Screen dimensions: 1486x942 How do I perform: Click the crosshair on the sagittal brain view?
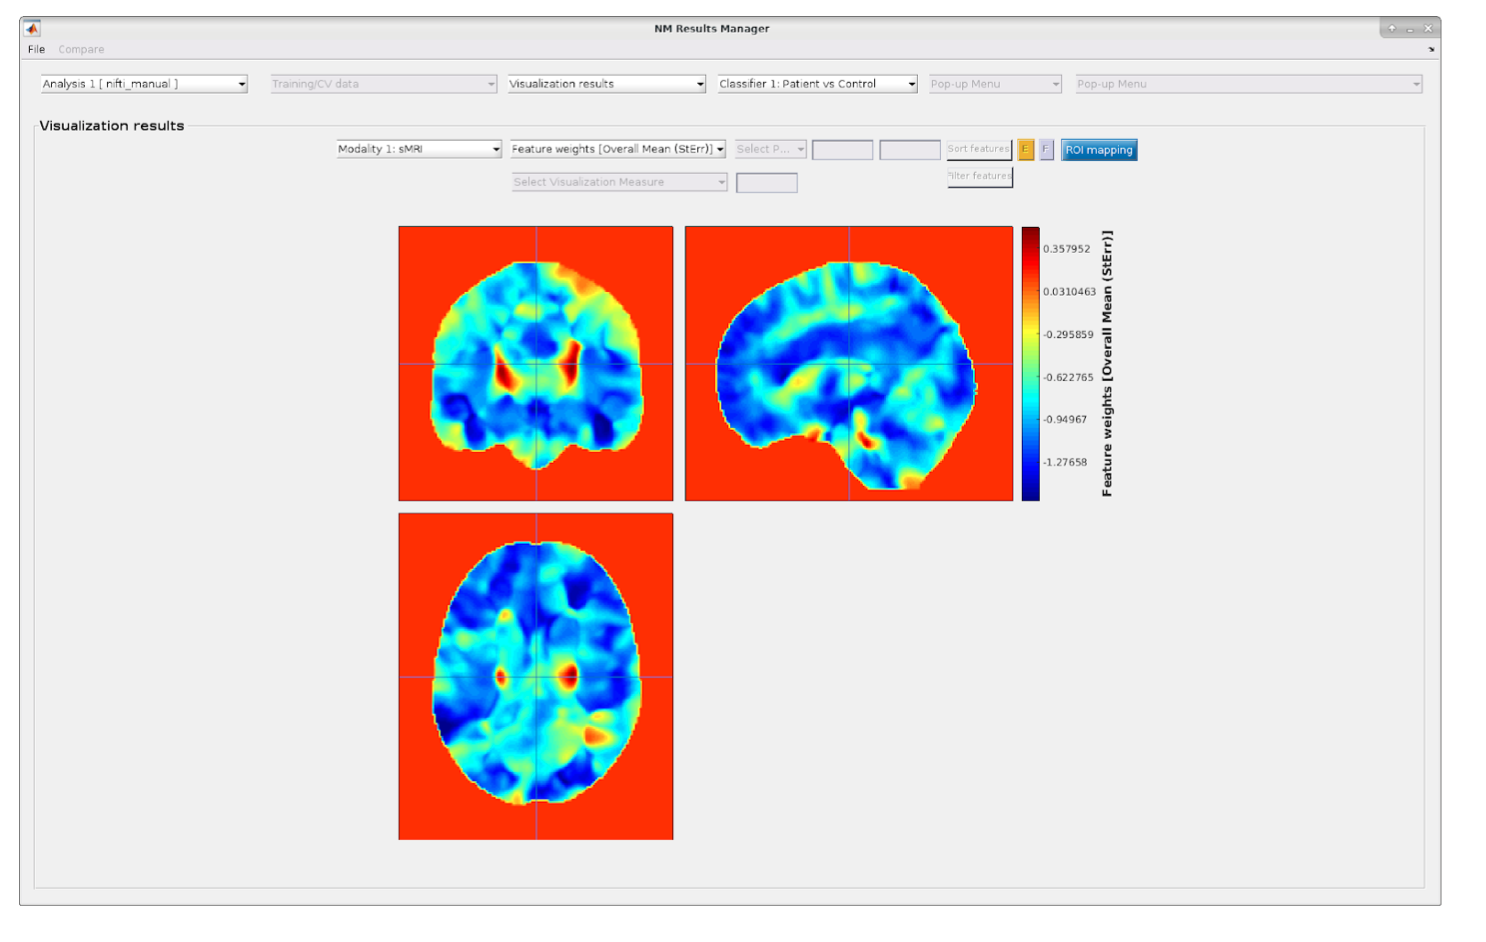point(848,365)
